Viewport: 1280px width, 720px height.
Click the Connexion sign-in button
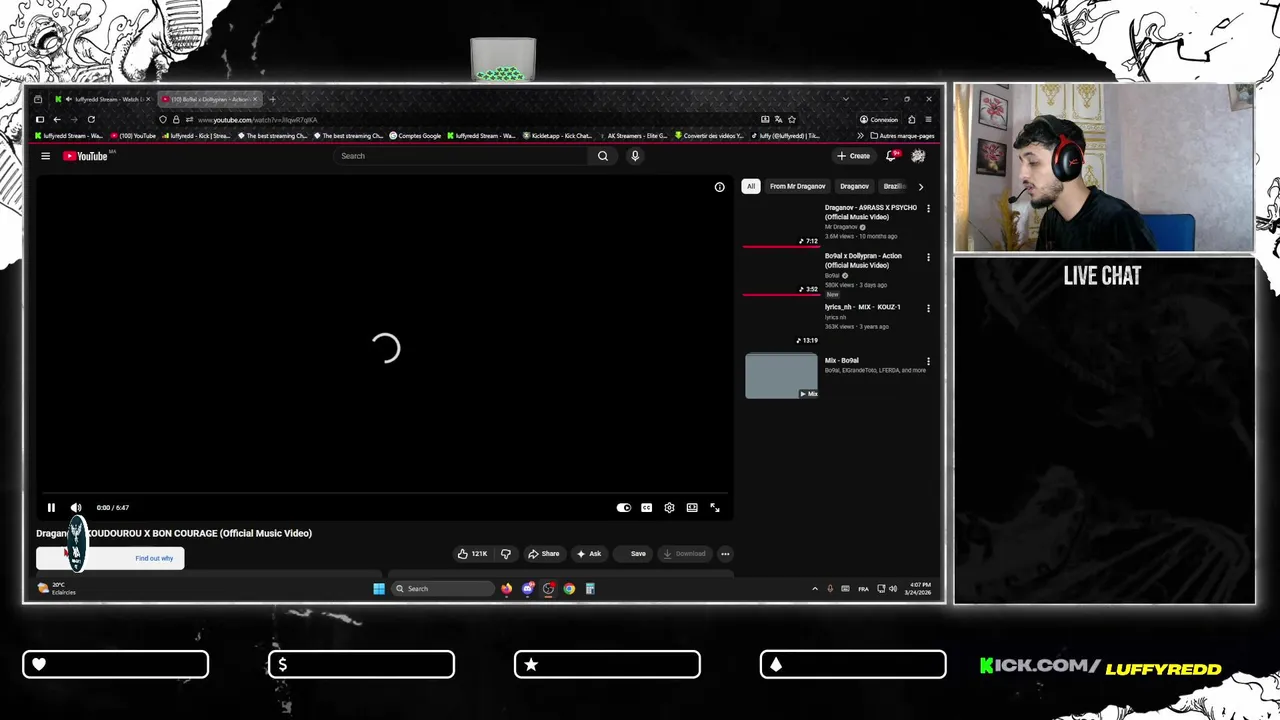tap(879, 120)
